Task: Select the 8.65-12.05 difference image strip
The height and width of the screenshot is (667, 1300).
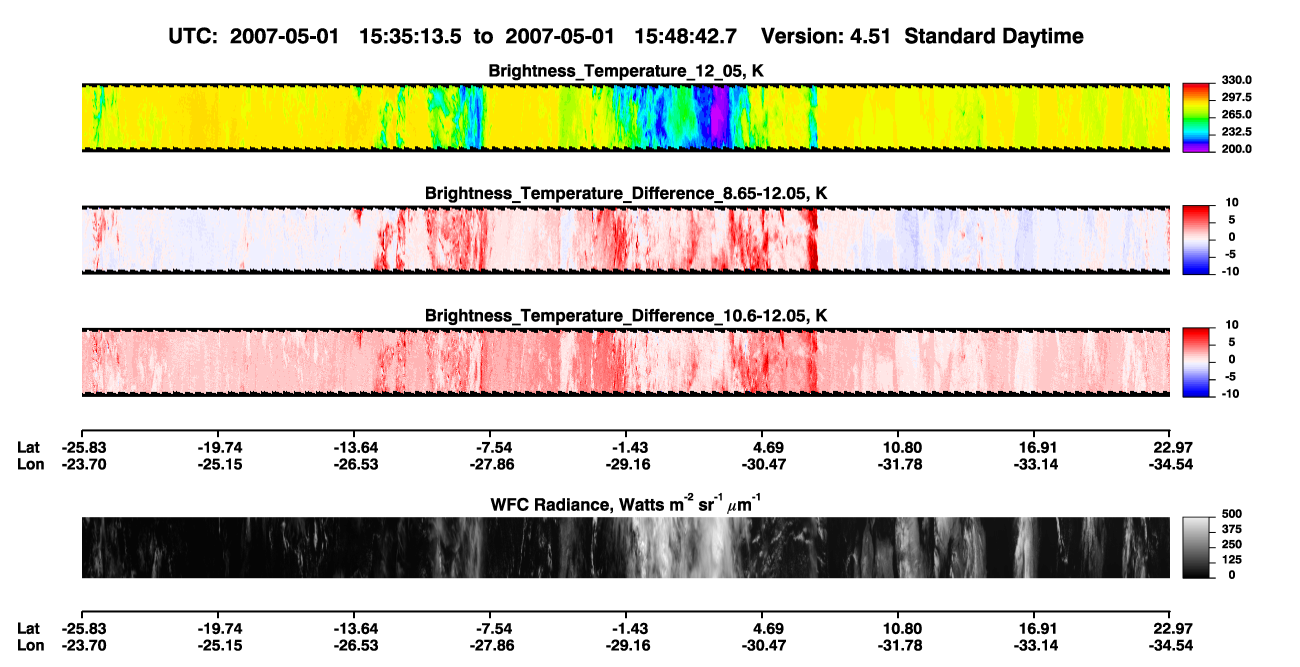Action: point(626,240)
